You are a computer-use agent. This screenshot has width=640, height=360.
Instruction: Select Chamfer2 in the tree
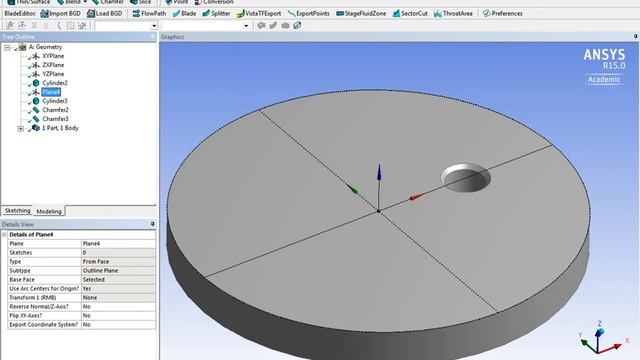(x=55, y=110)
